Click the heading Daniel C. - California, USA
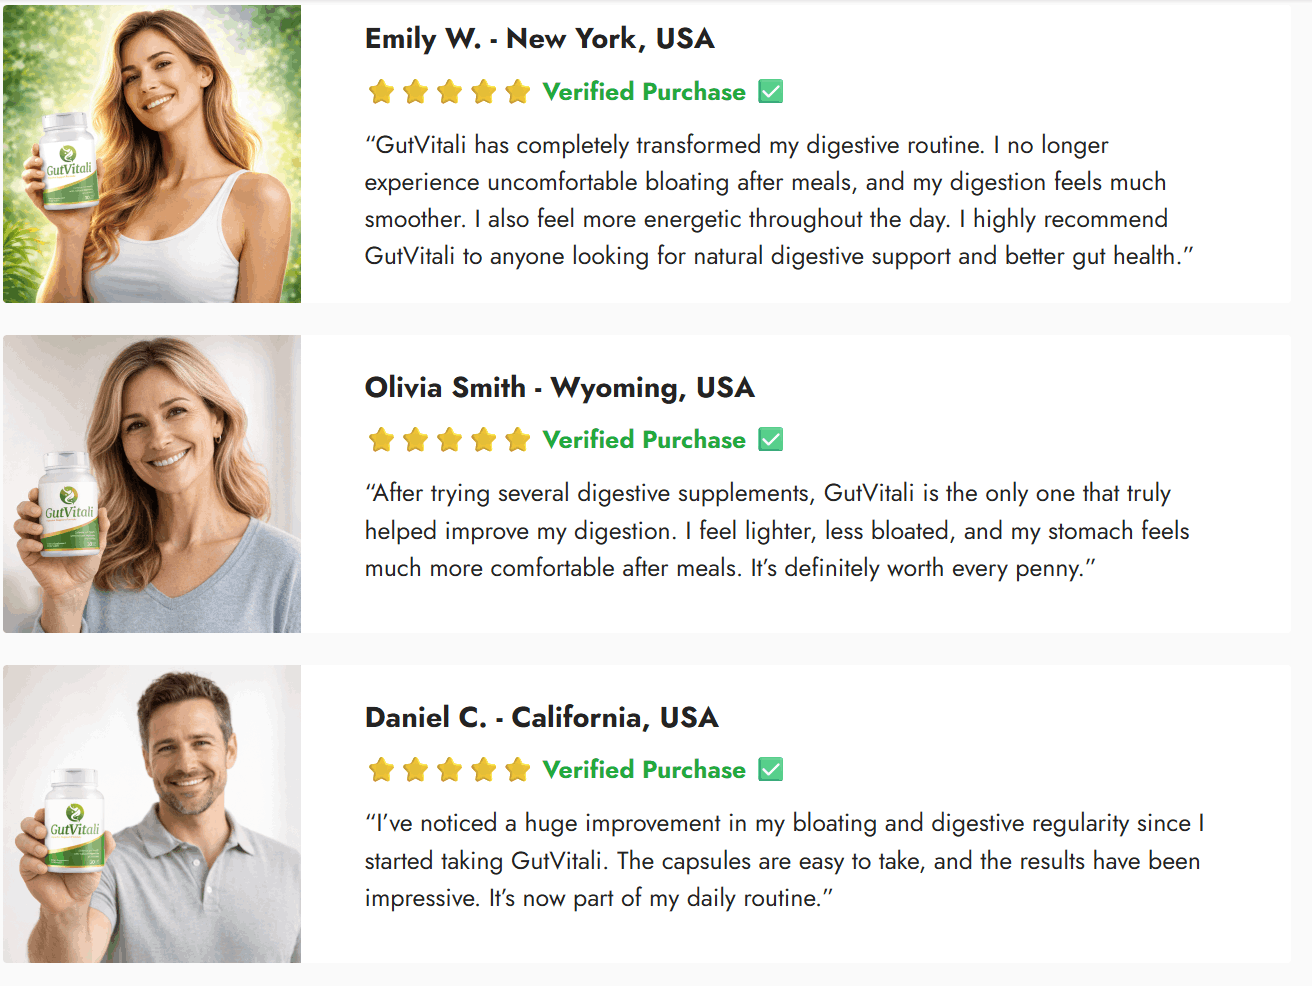1312x986 pixels. [x=541, y=717]
